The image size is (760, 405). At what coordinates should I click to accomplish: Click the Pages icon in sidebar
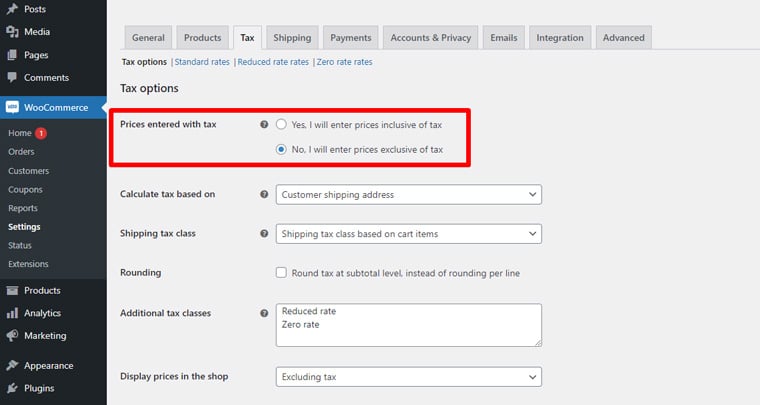11,55
